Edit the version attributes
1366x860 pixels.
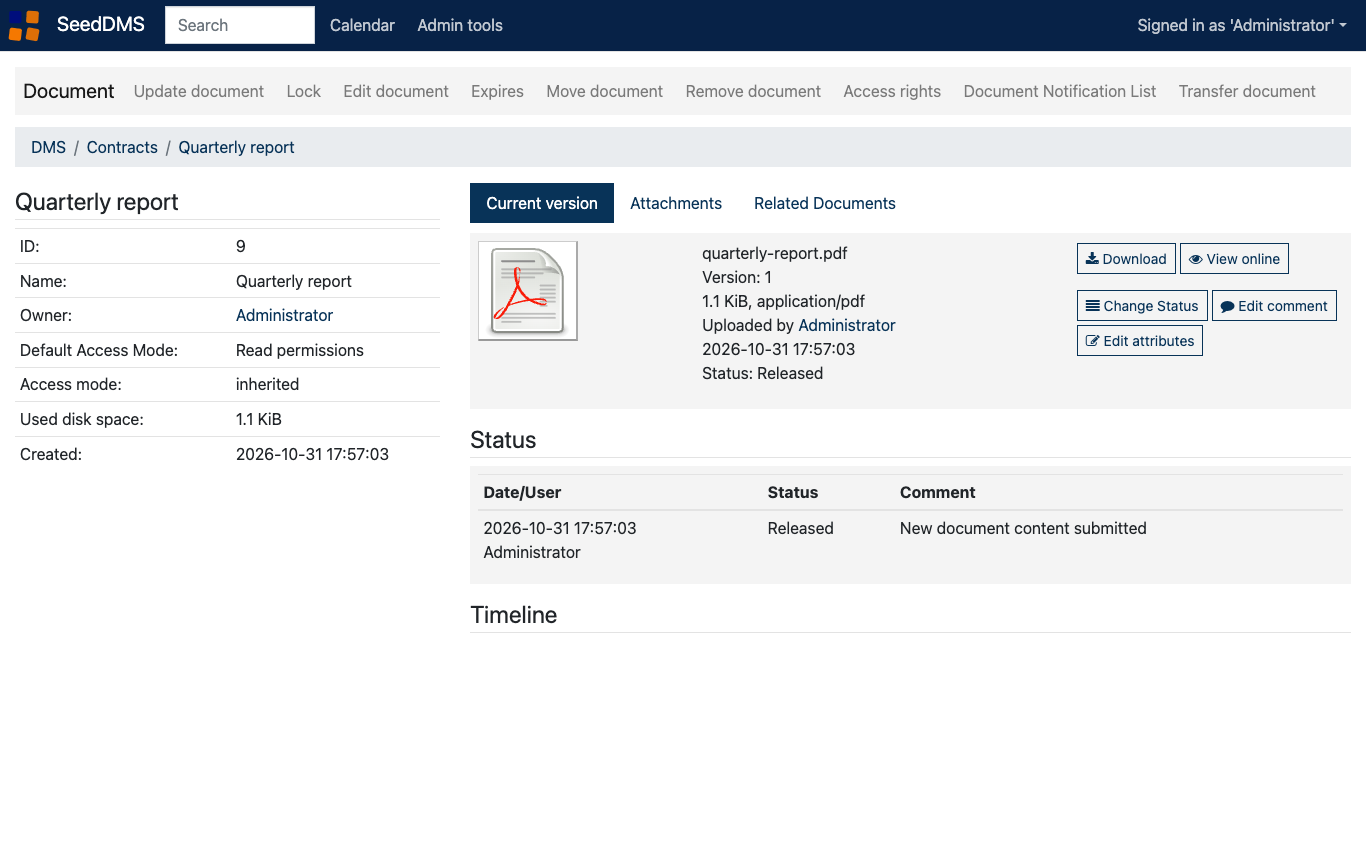point(1140,341)
